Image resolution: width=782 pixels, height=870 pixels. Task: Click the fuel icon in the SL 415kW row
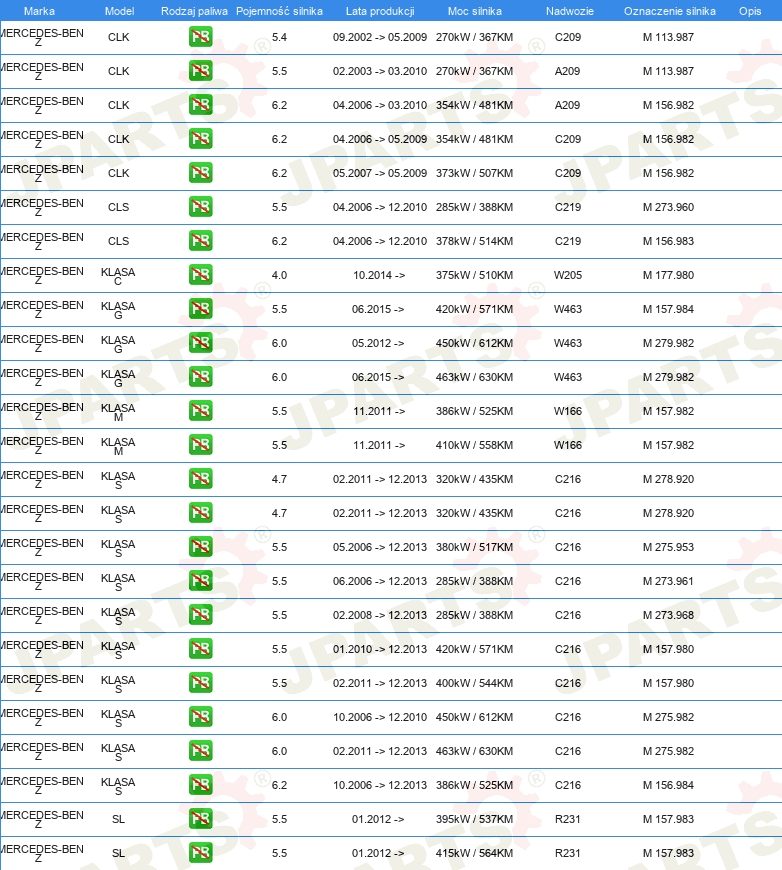pos(200,853)
